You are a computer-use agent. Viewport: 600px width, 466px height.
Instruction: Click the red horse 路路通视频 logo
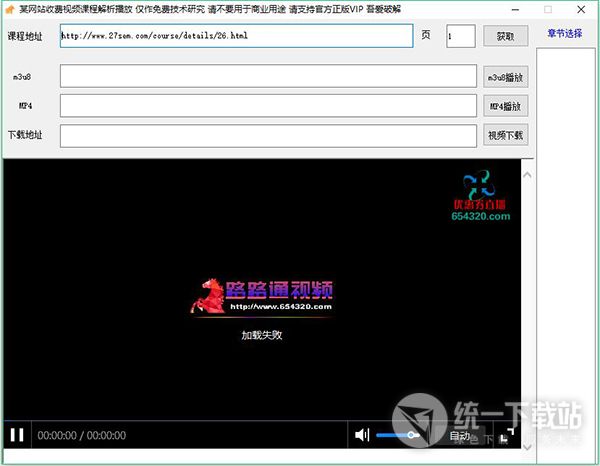[x=260, y=297]
